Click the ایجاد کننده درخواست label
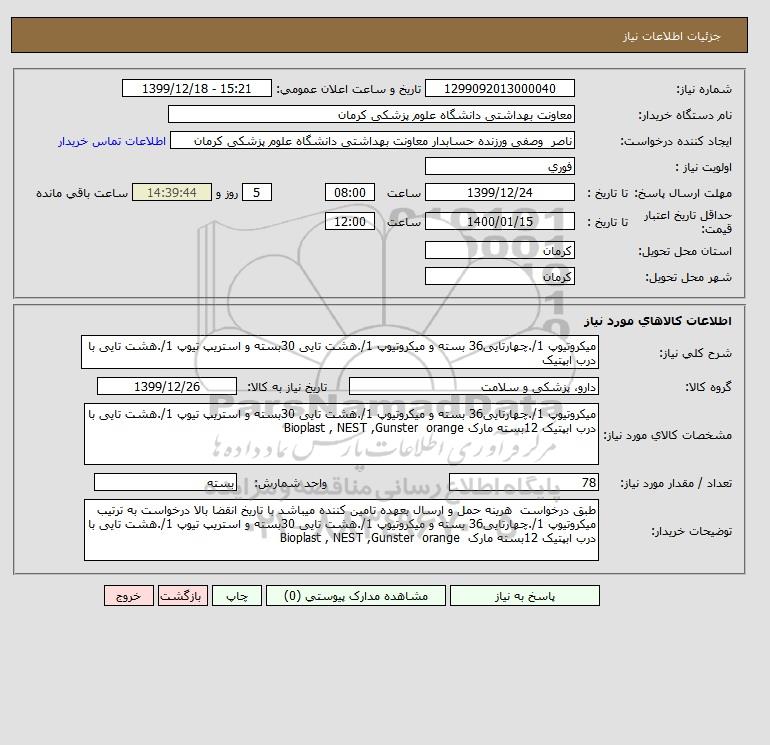 676,141
